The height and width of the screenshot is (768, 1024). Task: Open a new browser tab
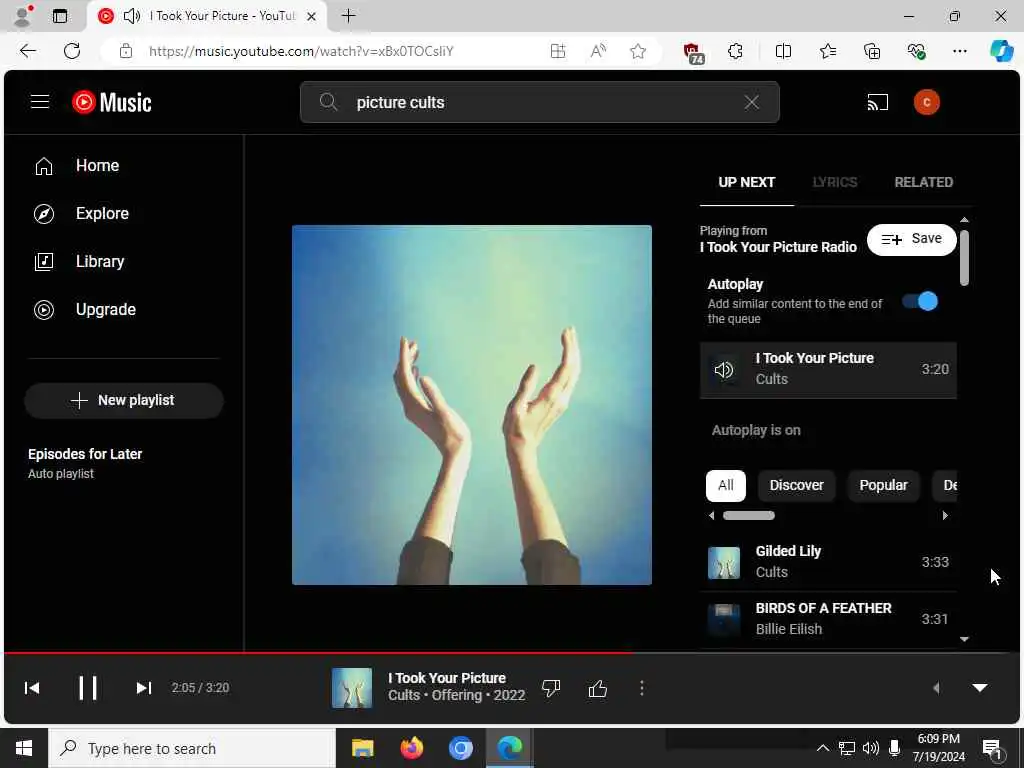pos(349,16)
